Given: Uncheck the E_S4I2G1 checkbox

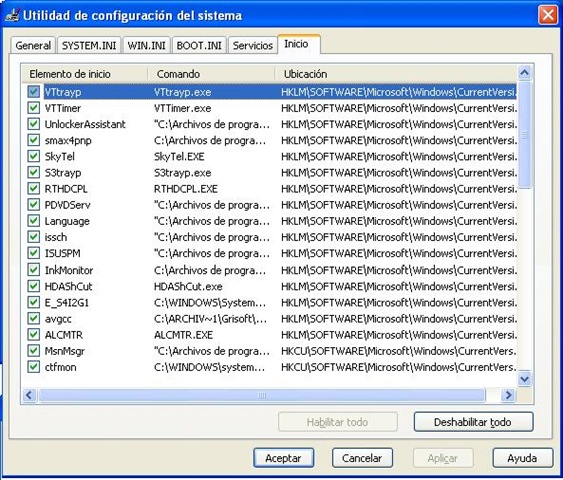Looking at the screenshot, I should pyautogui.click(x=34, y=302).
